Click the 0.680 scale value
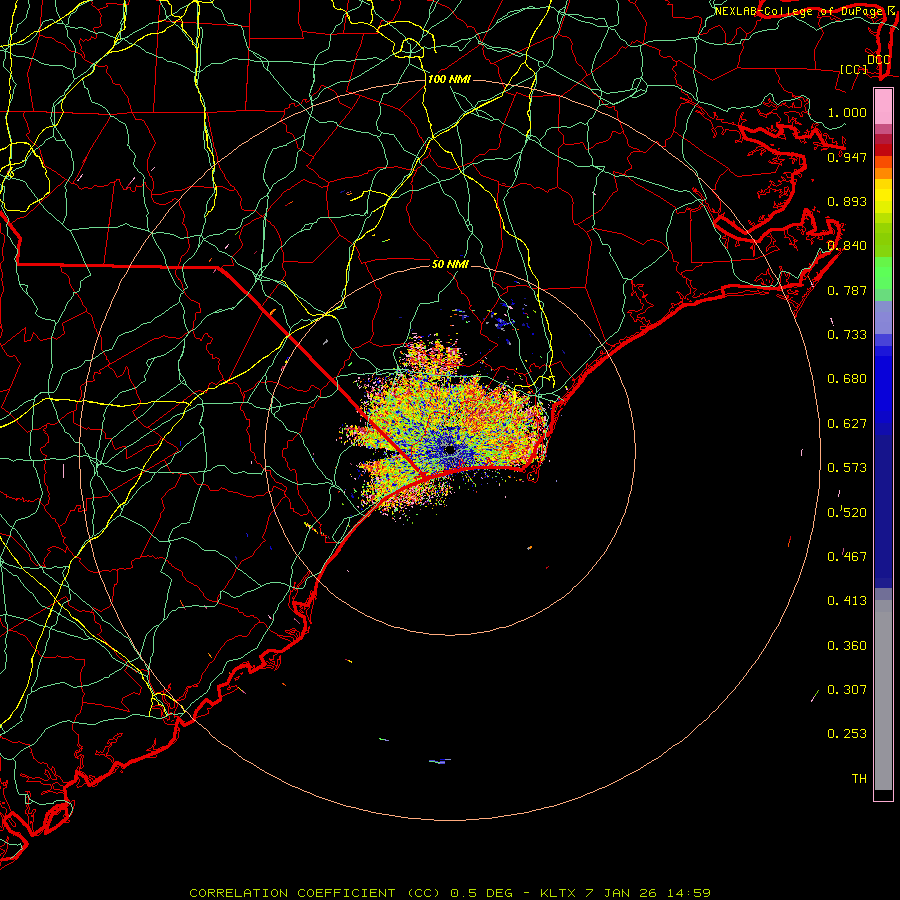900x900 pixels. (x=847, y=379)
